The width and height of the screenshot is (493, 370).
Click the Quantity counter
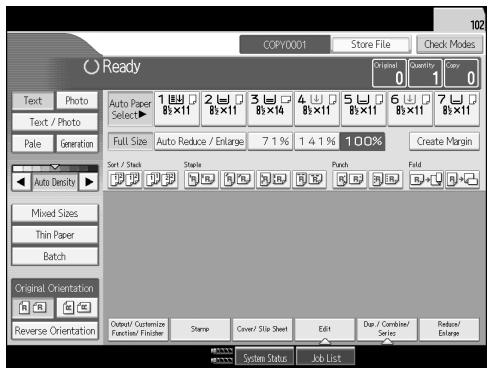425,73
